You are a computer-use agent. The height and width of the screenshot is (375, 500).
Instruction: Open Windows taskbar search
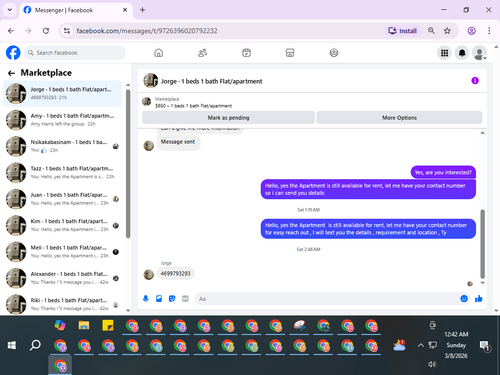35,345
